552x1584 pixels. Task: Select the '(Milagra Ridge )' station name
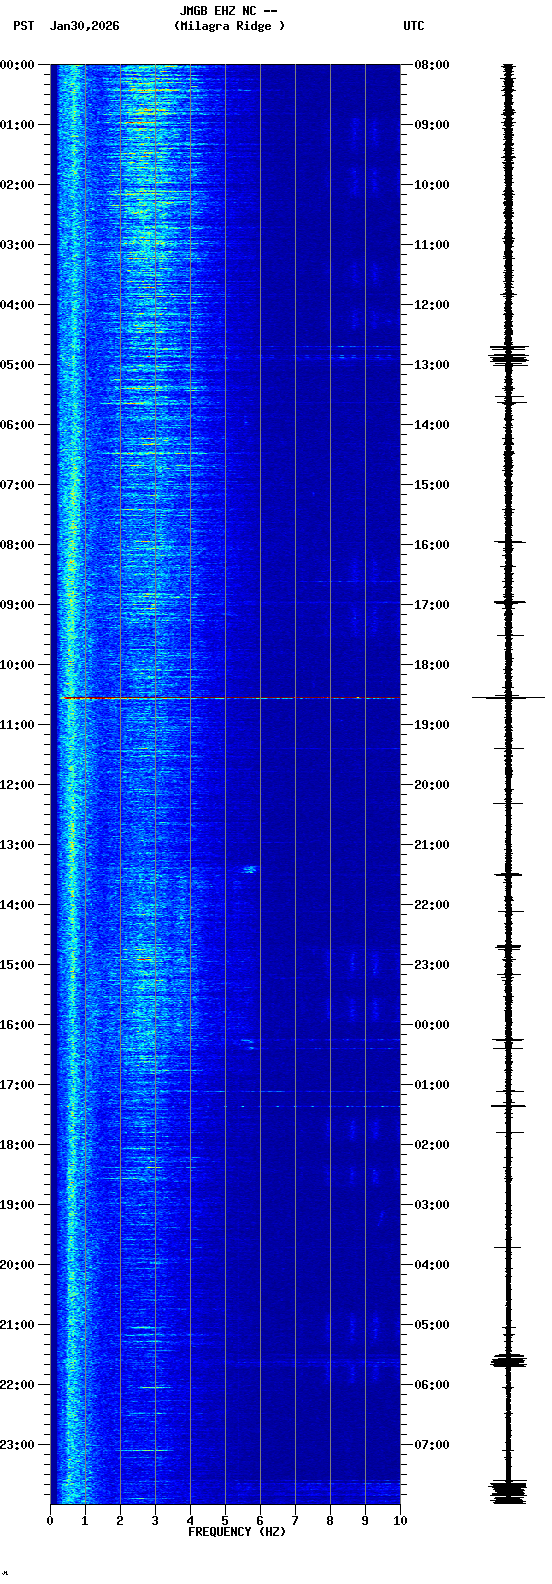(229, 26)
